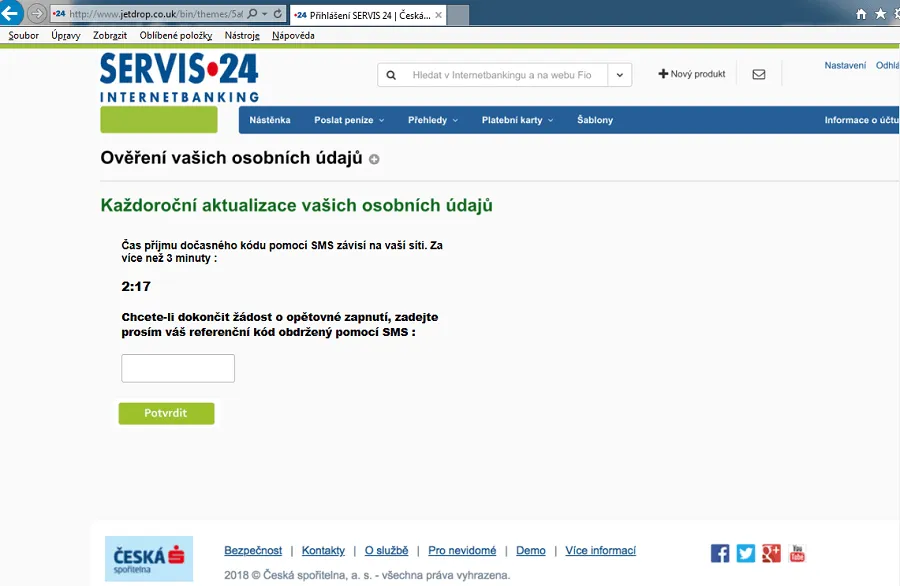The height and width of the screenshot is (586, 900).
Task: Close the Přihlášení SERVIS 24 tab
Action: pos(439,15)
